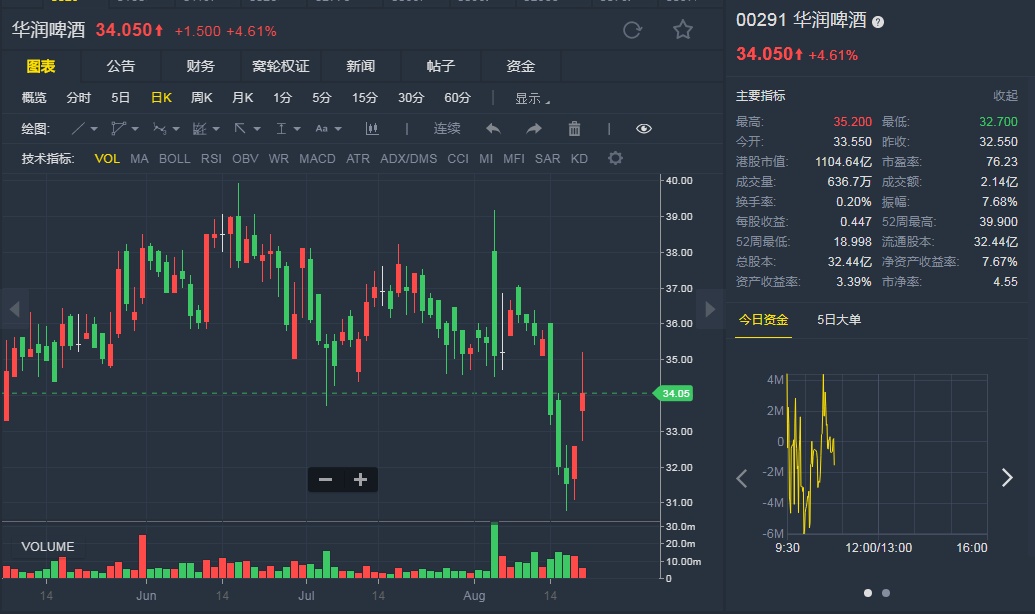Add 华润啤酒 to favorites with star
Screen dimensions: 1035x614
click(683, 30)
